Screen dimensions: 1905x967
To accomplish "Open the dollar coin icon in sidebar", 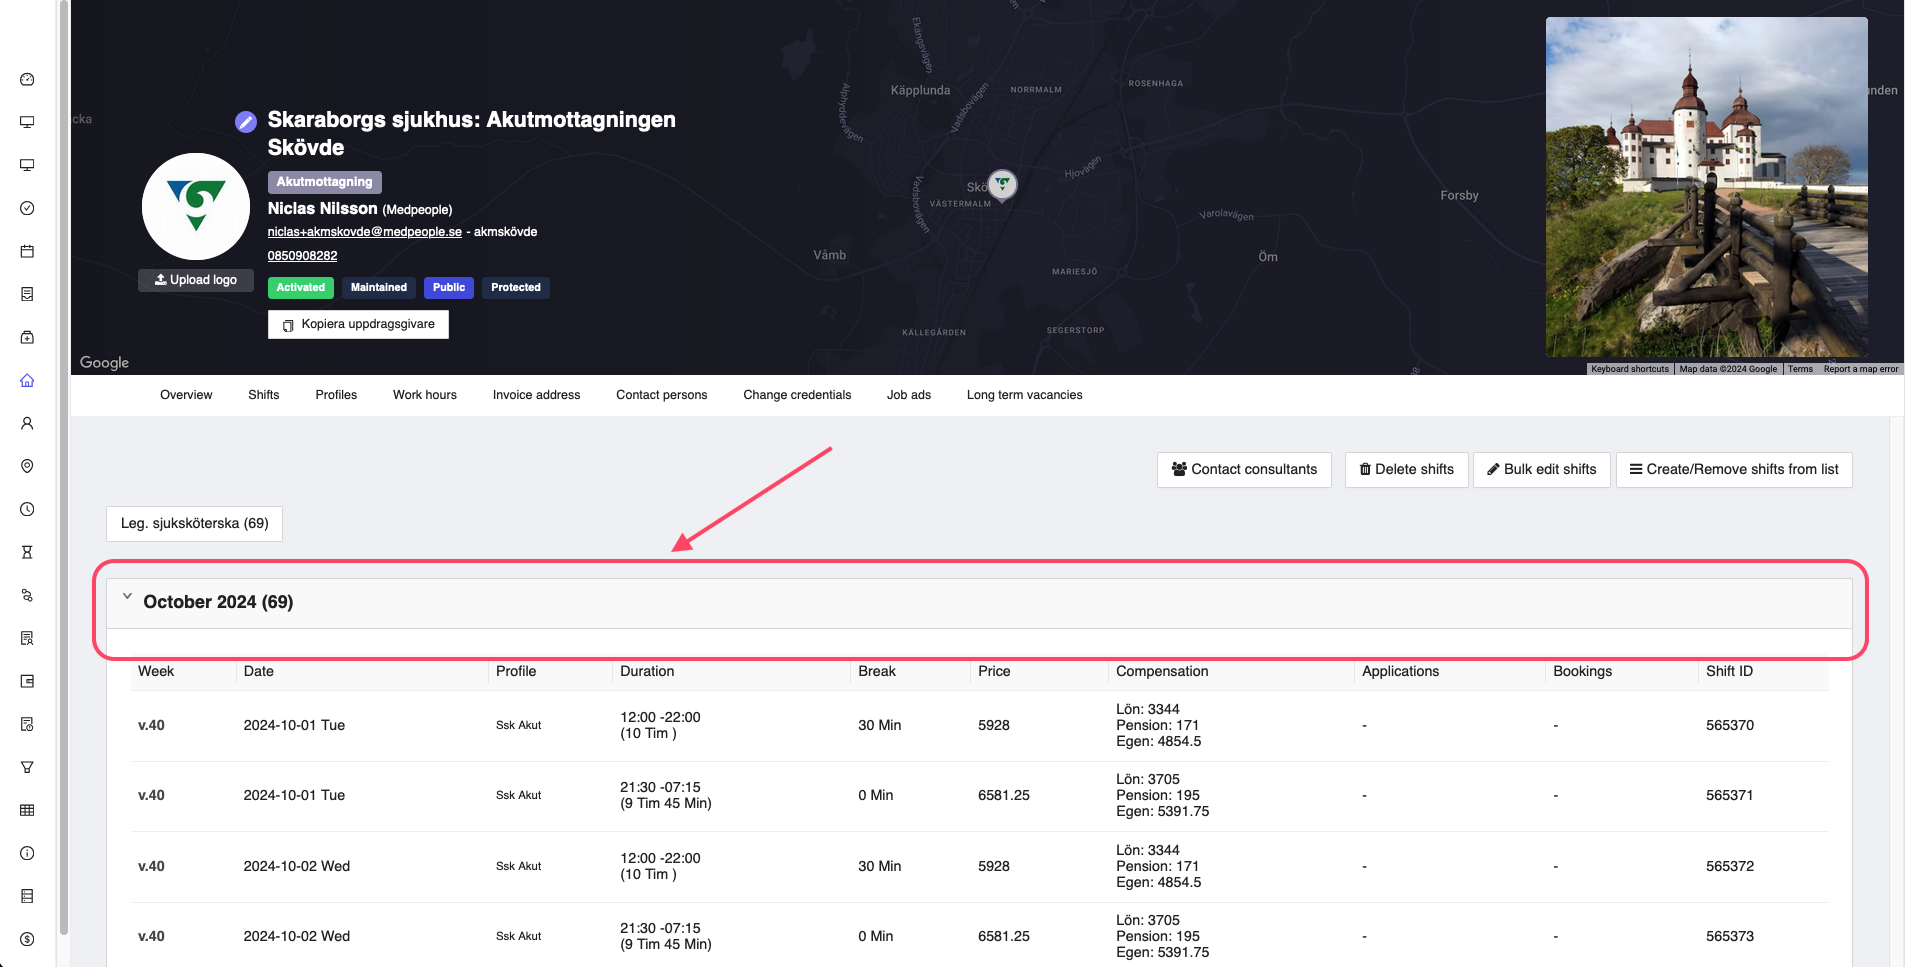I will (x=27, y=939).
